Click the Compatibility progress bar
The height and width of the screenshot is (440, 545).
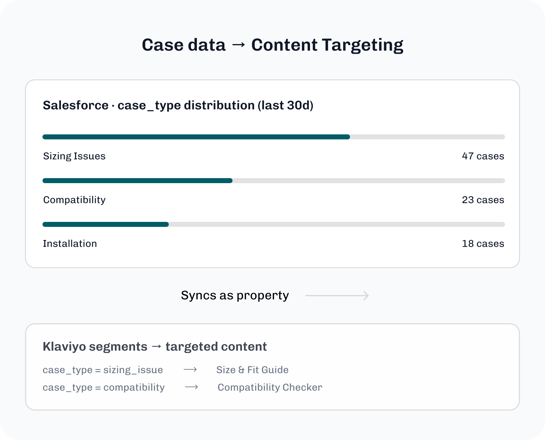pos(274,181)
